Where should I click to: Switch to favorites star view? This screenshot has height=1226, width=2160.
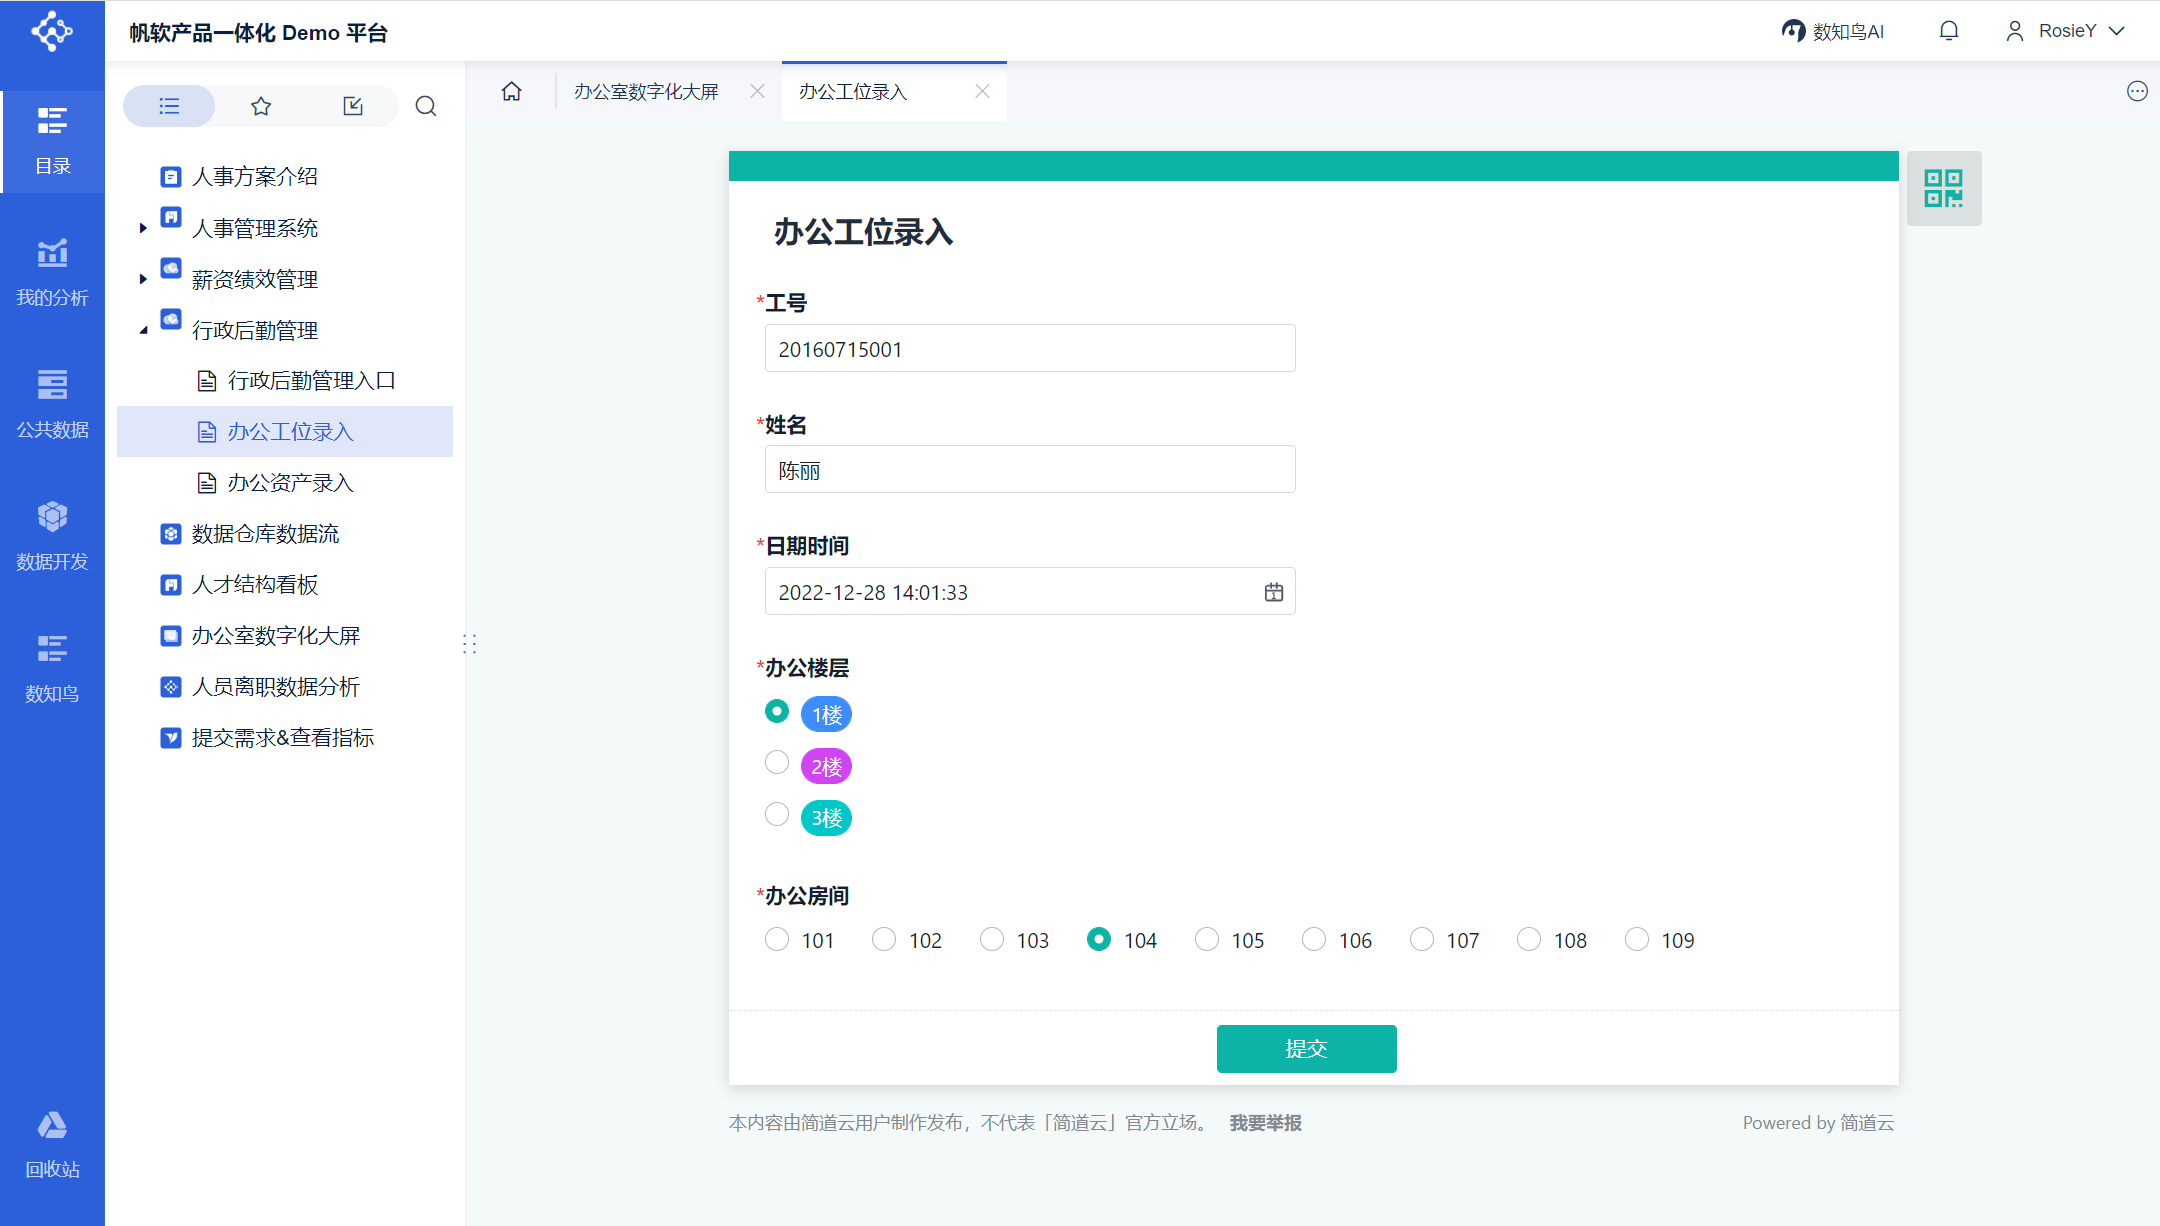click(261, 106)
